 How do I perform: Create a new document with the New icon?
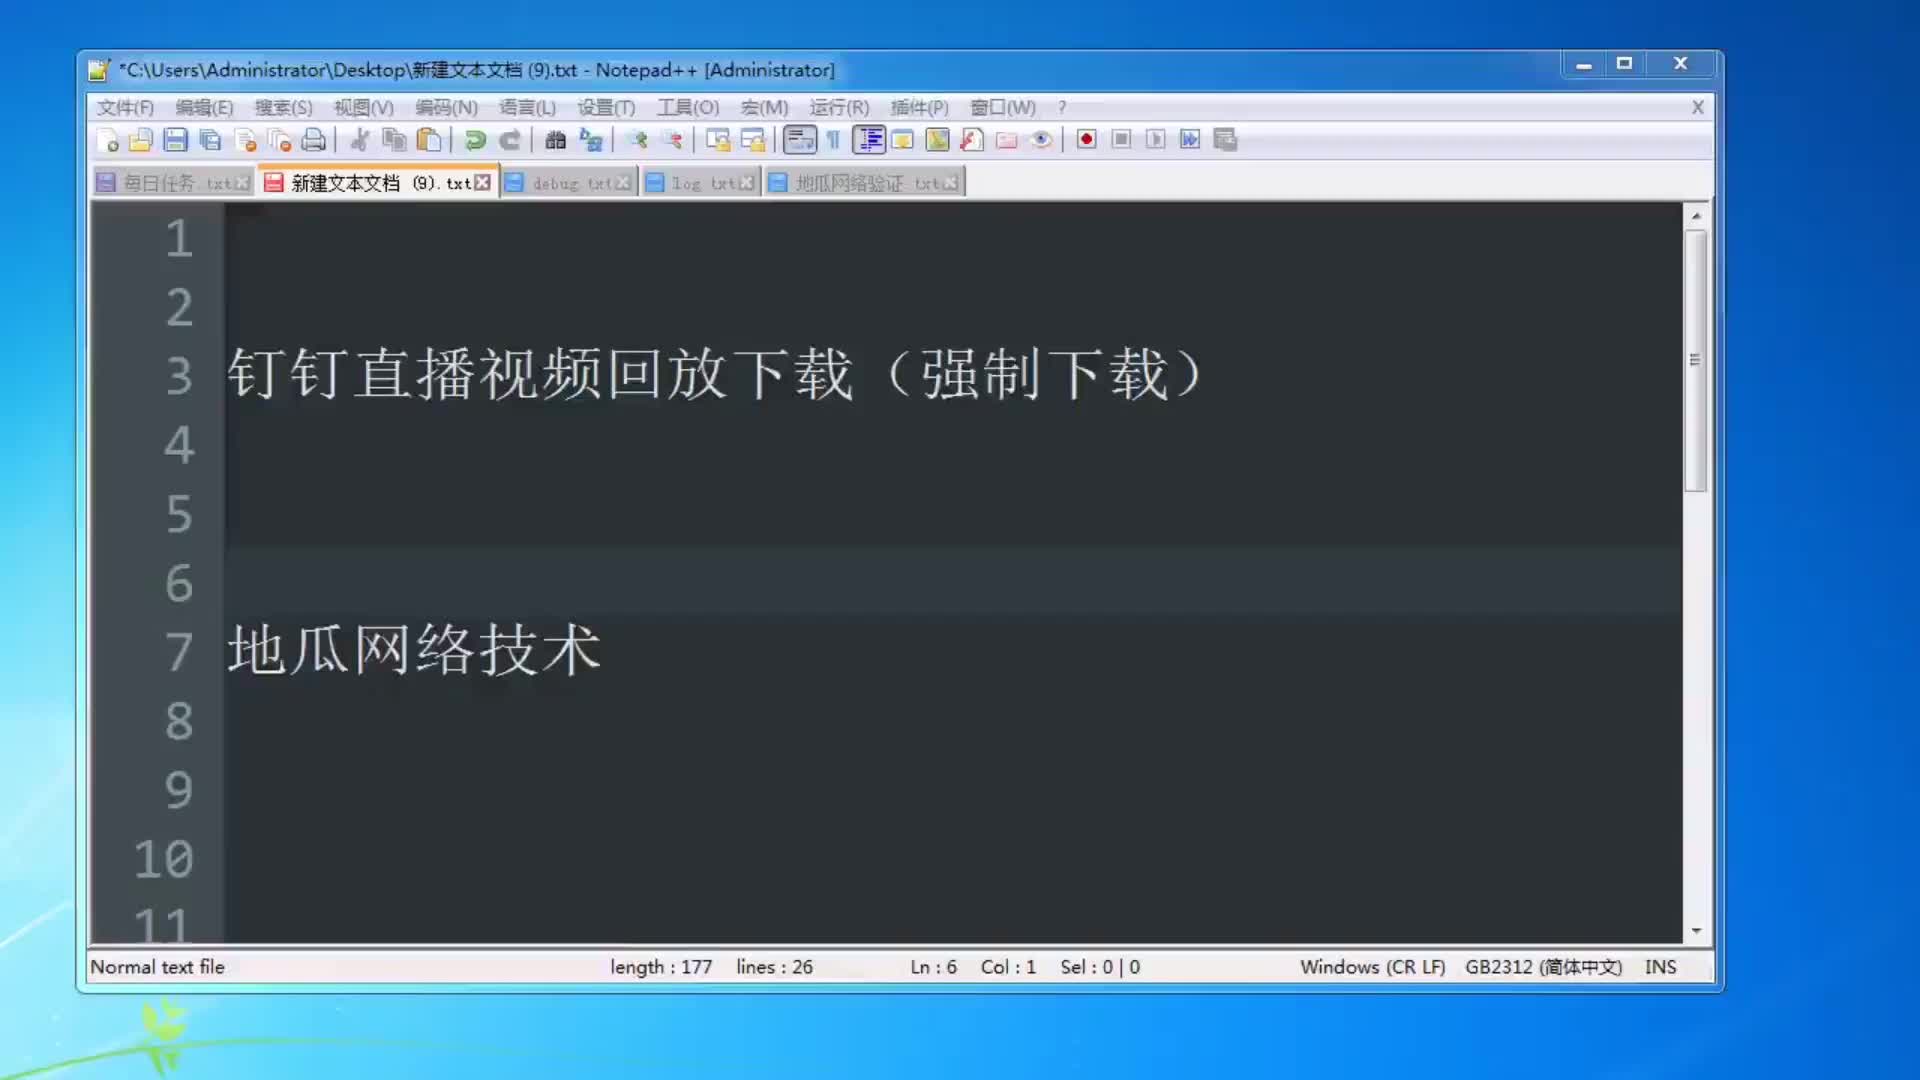[108, 141]
